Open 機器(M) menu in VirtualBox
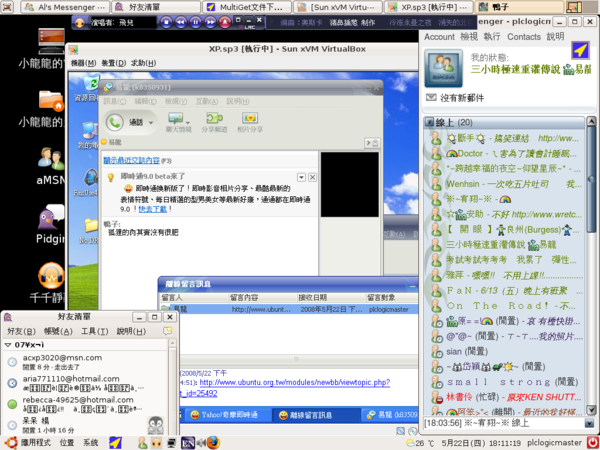The height and width of the screenshot is (450, 600). [x=83, y=63]
